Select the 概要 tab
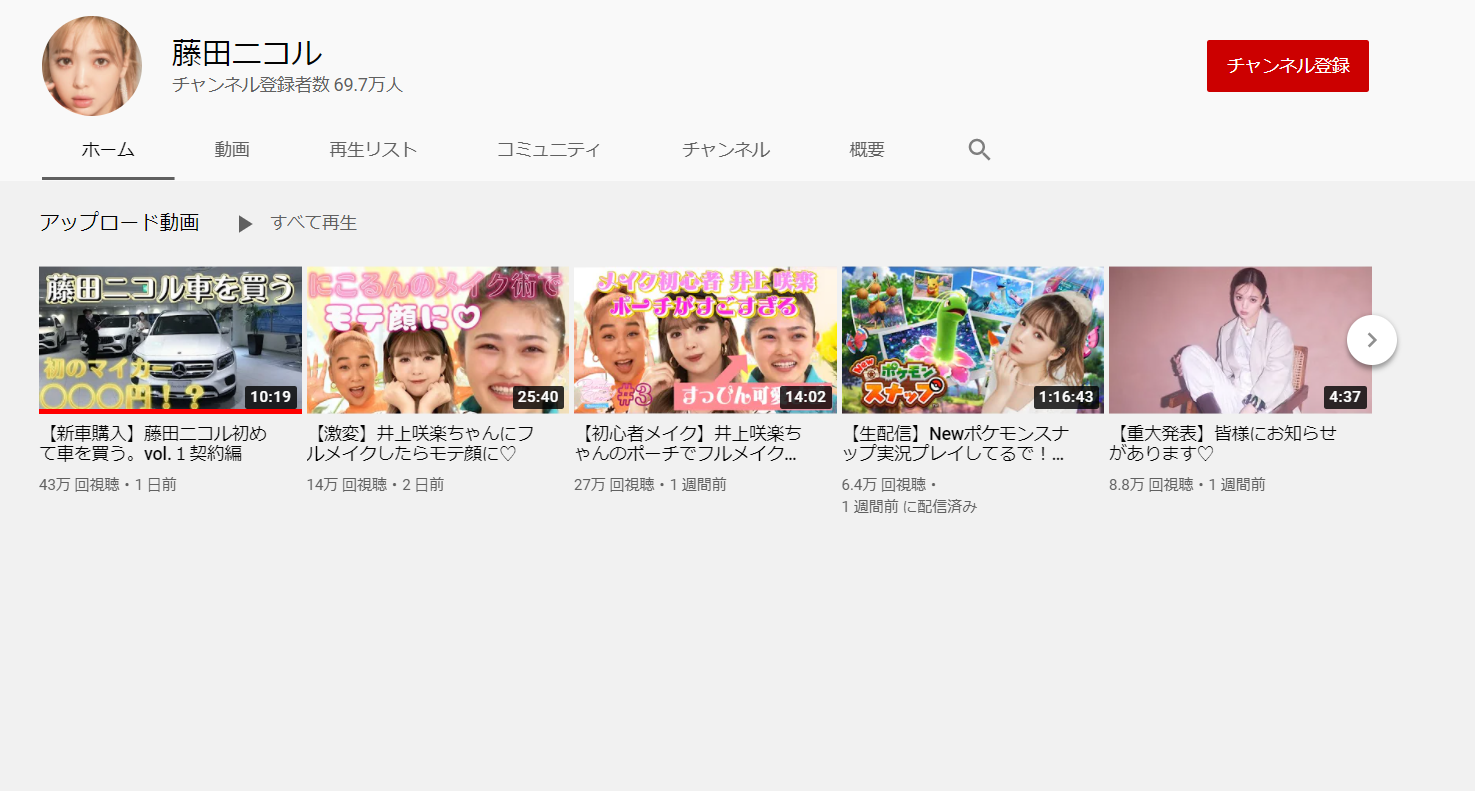 (x=867, y=150)
